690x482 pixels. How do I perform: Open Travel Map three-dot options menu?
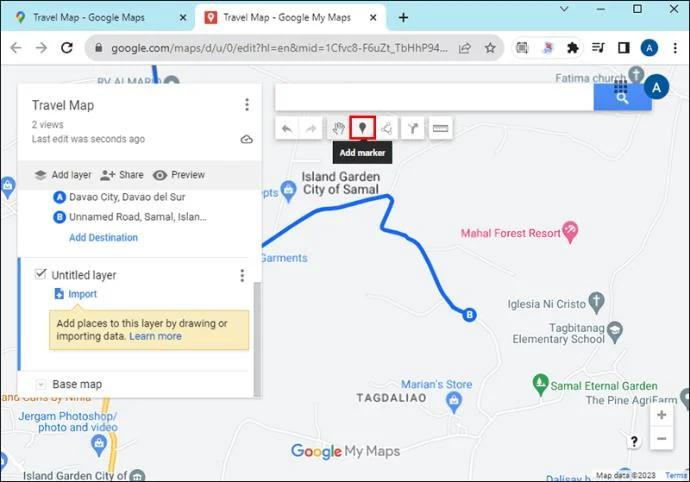point(247,105)
